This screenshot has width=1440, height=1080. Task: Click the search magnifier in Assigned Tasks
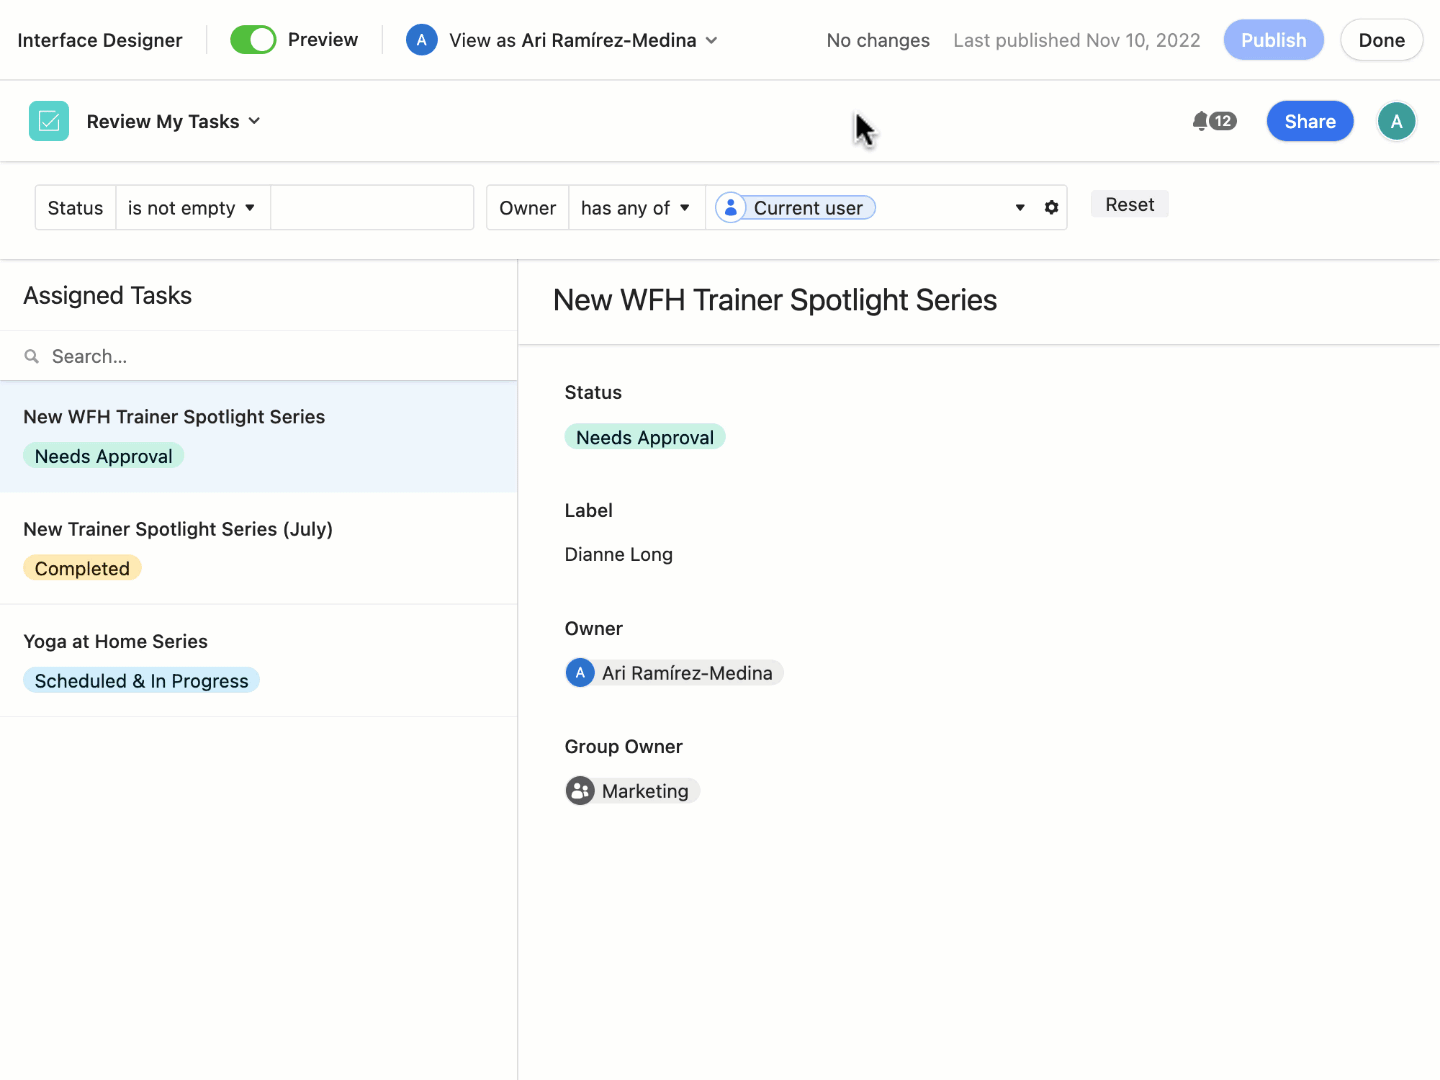(x=31, y=356)
